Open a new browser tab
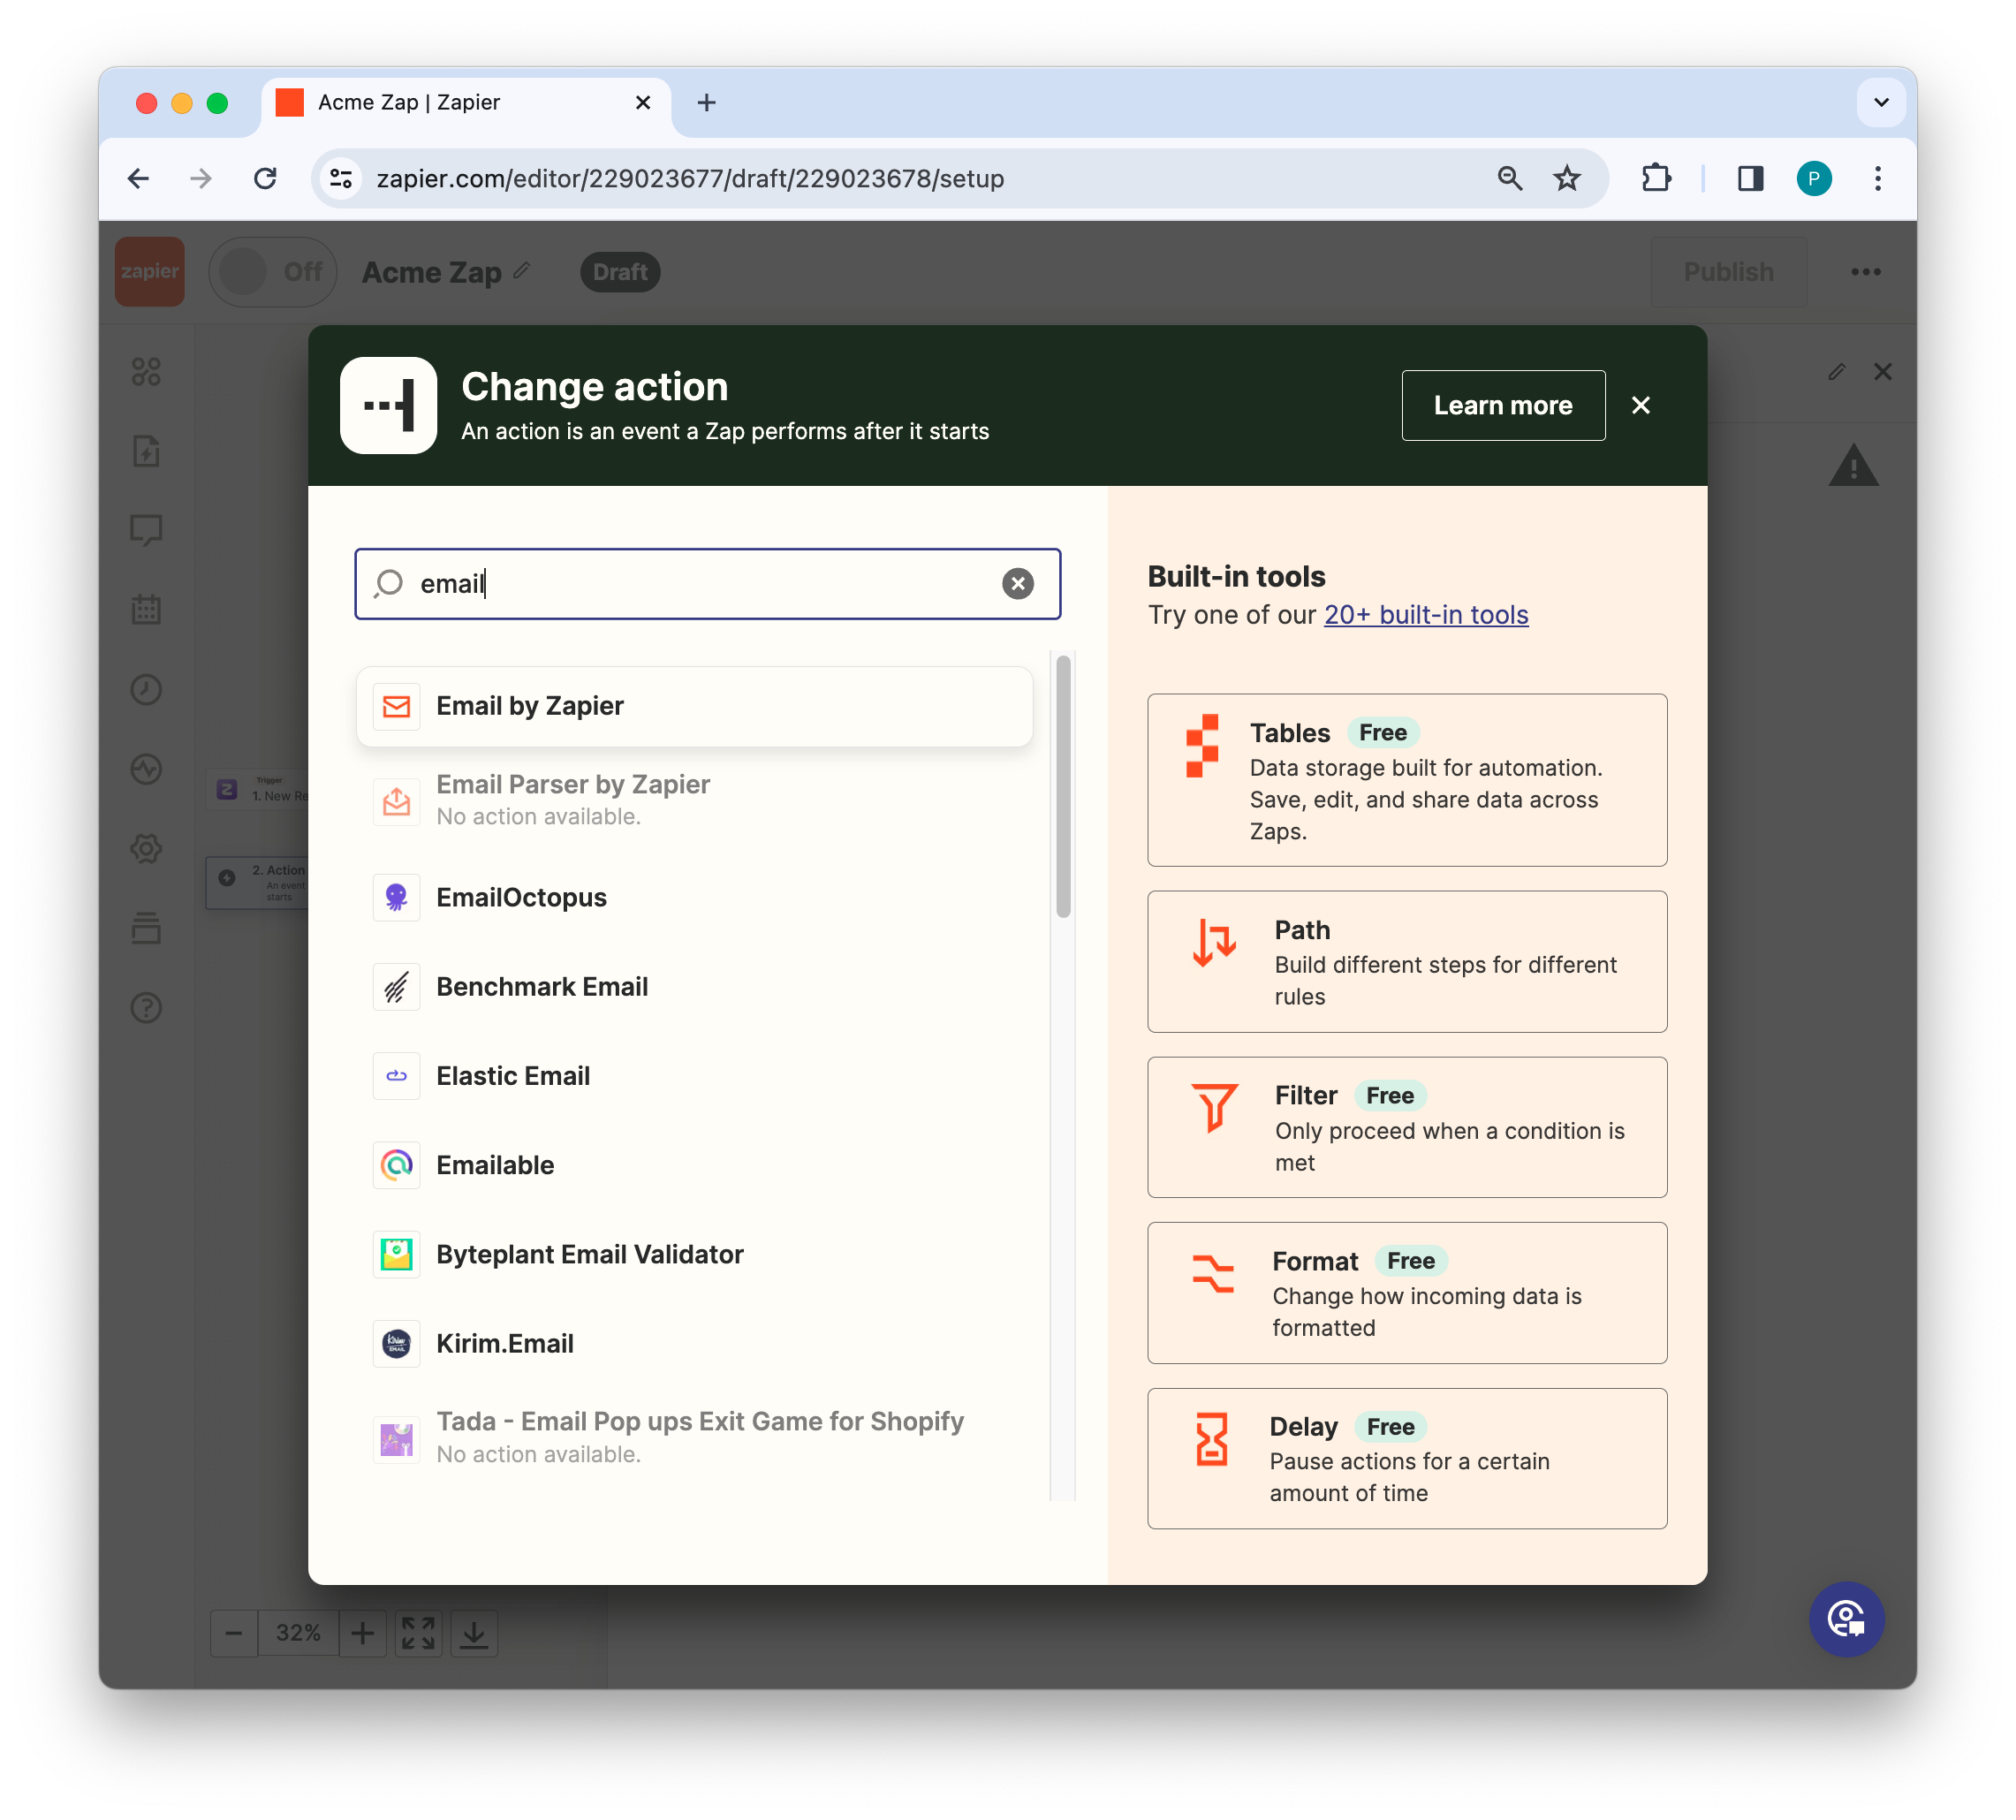 (706, 102)
